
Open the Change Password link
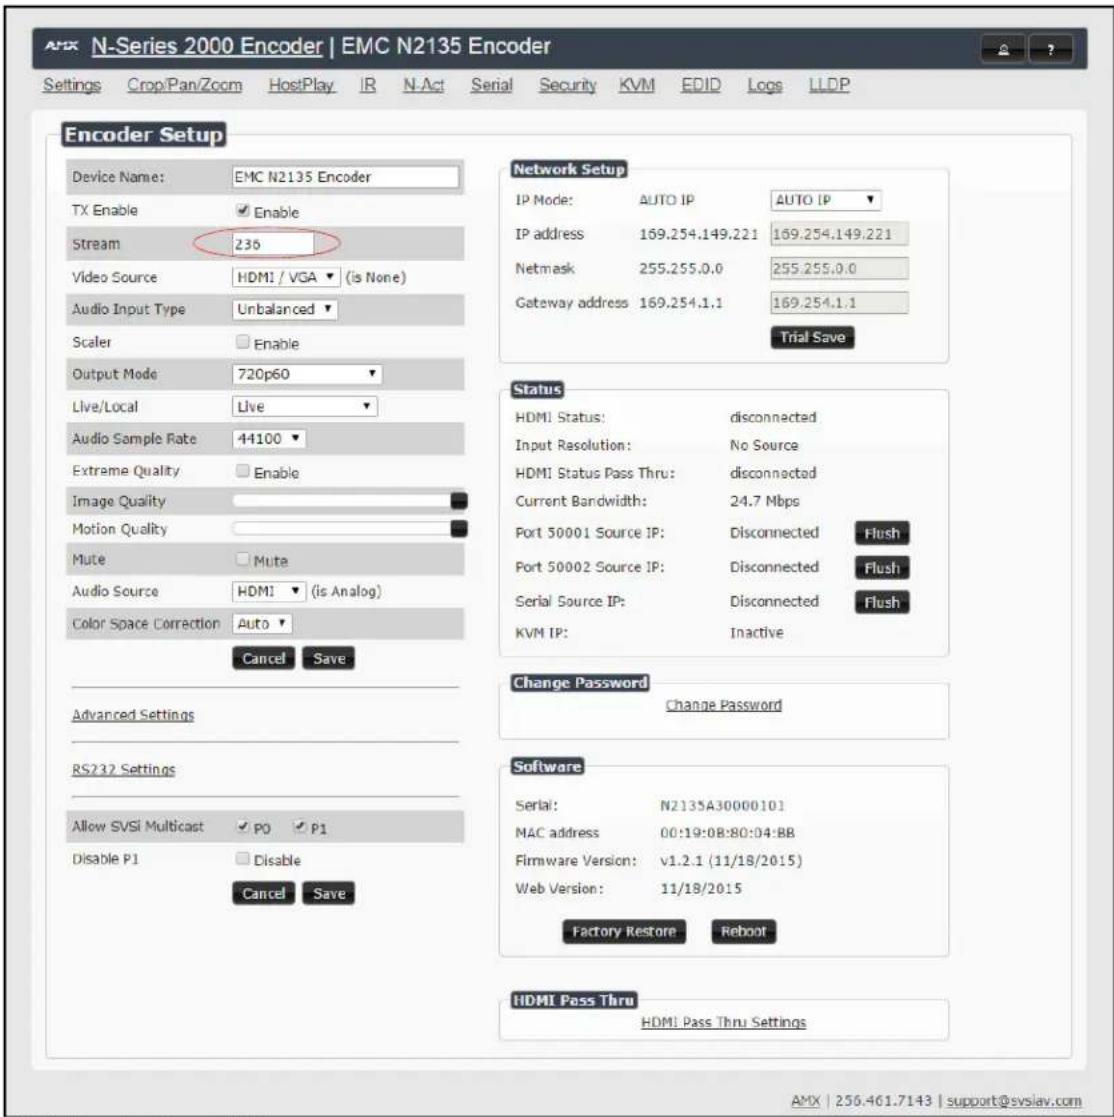(x=724, y=705)
